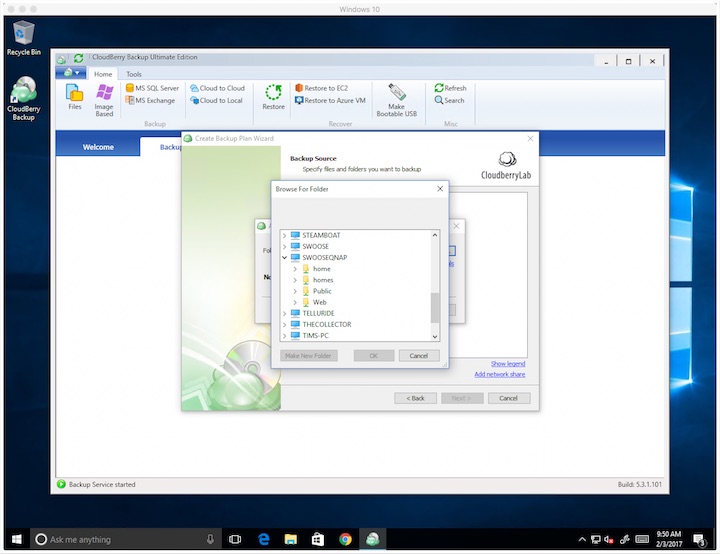Go Back in the backup wizard
This screenshot has height=554, width=720.
[415, 398]
